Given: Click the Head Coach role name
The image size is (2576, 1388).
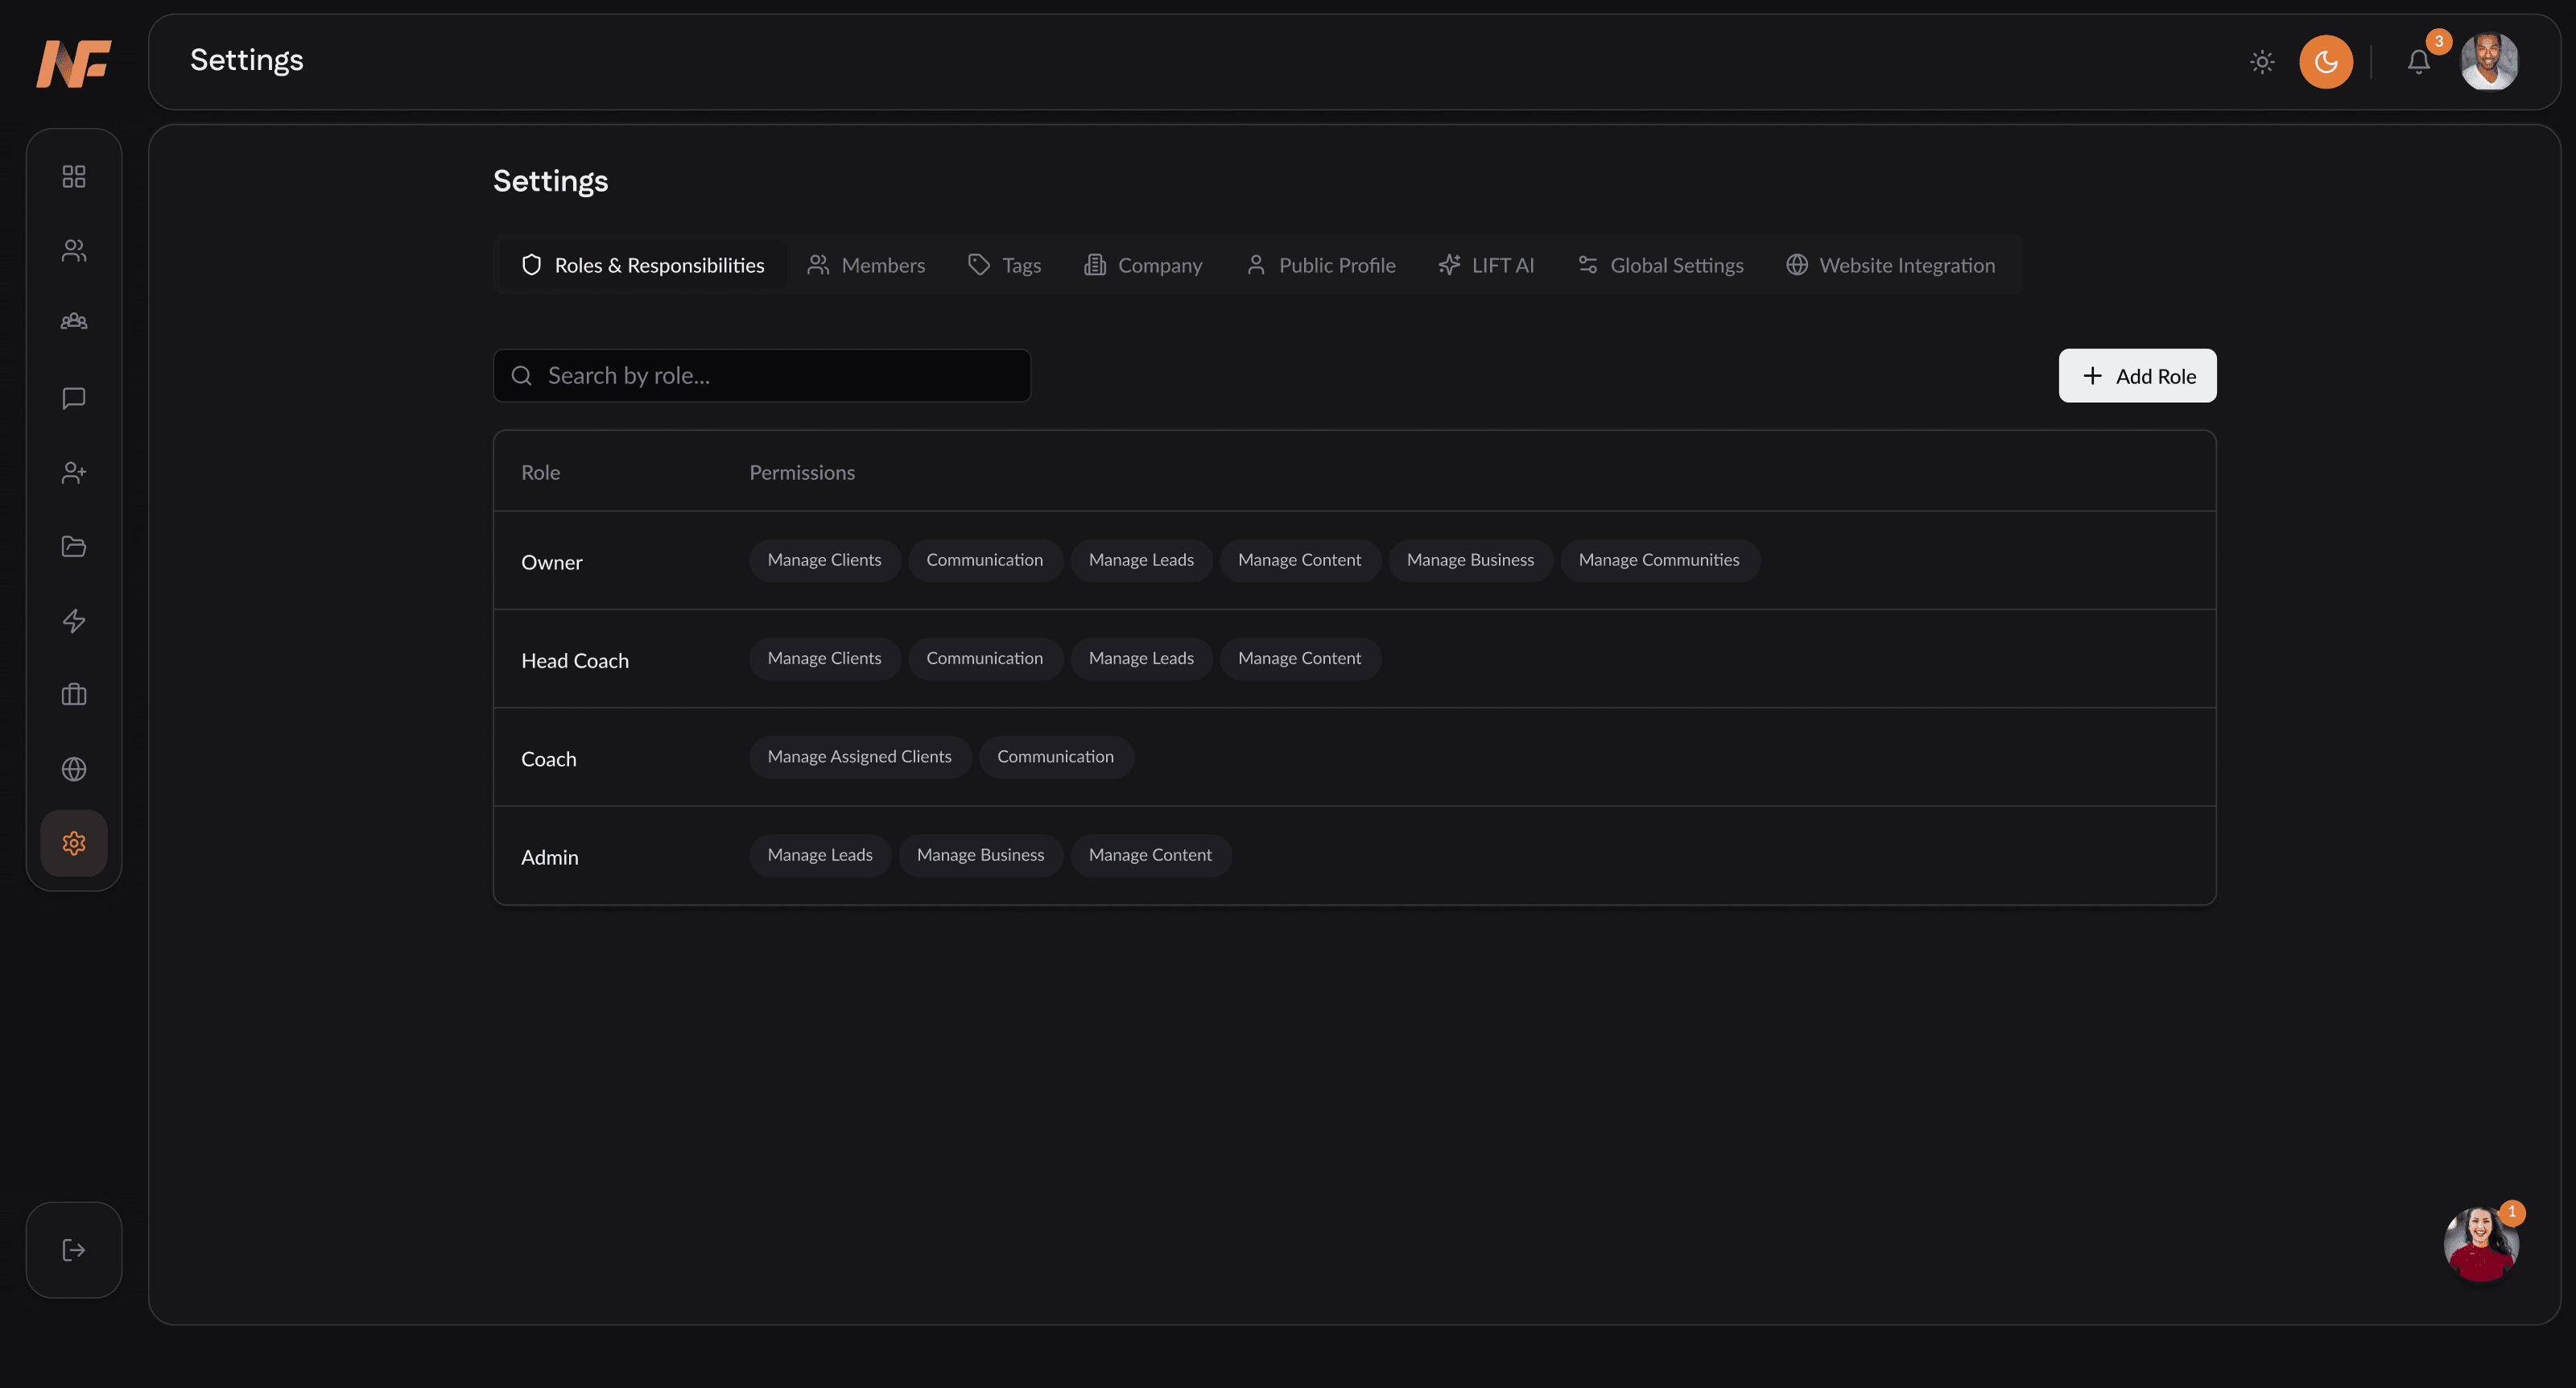Looking at the screenshot, I should tap(575, 661).
